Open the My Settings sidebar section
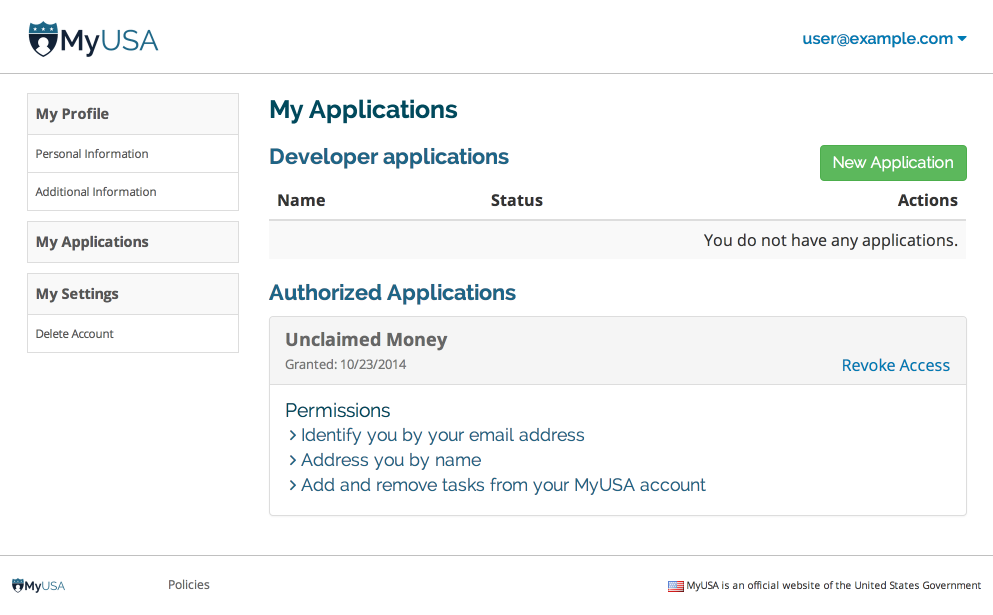993x615 pixels. pyautogui.click(x=77, y=294)
